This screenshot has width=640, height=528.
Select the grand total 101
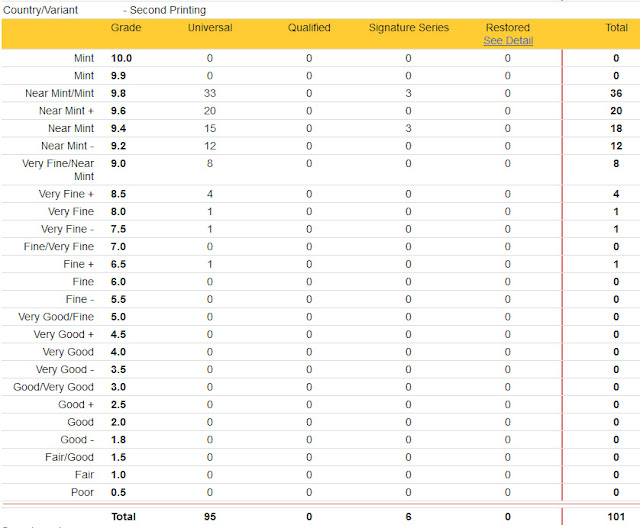616,517
